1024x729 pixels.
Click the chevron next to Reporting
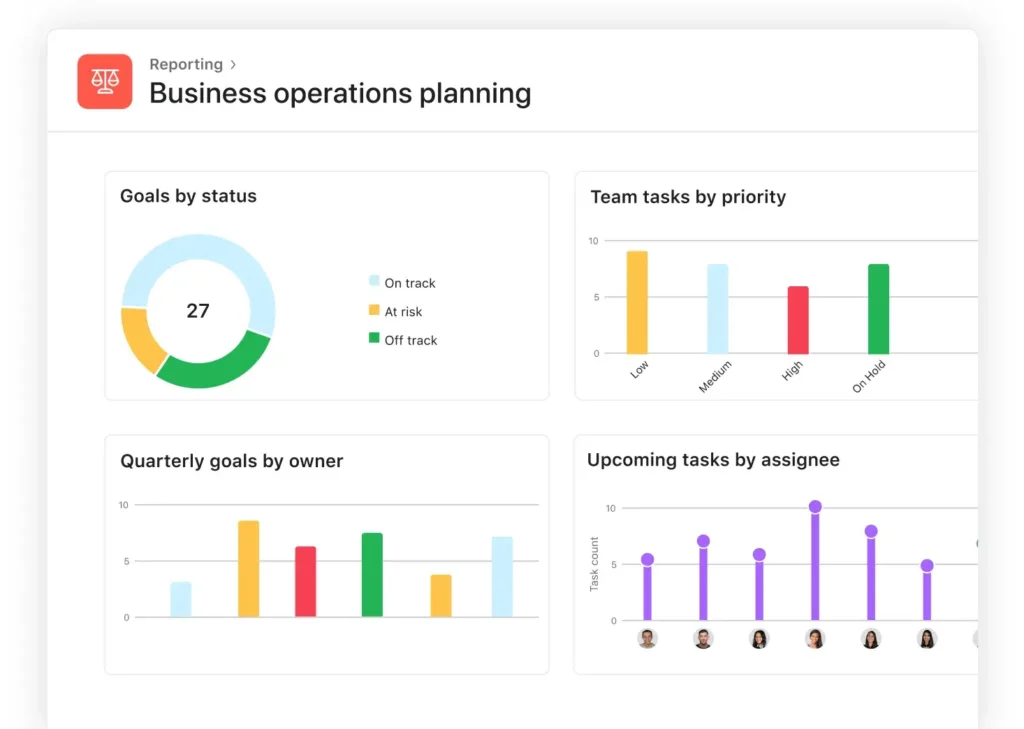(x=233, y=64)
